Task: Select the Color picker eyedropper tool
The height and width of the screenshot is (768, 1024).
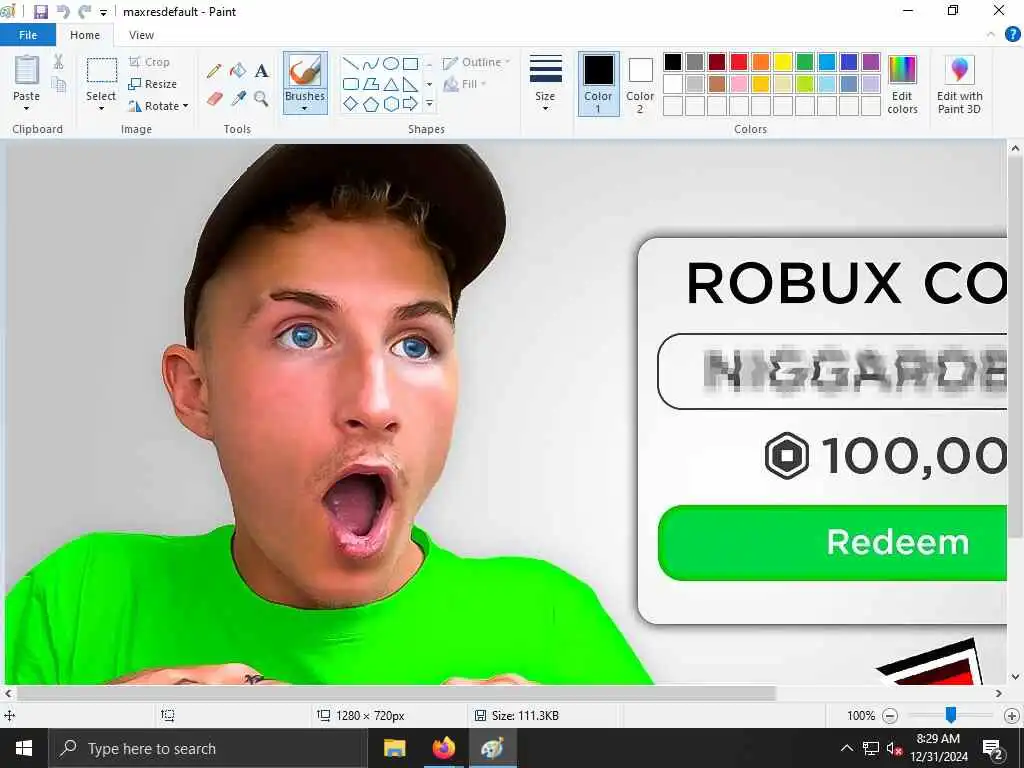Action: tap(238, 99)
